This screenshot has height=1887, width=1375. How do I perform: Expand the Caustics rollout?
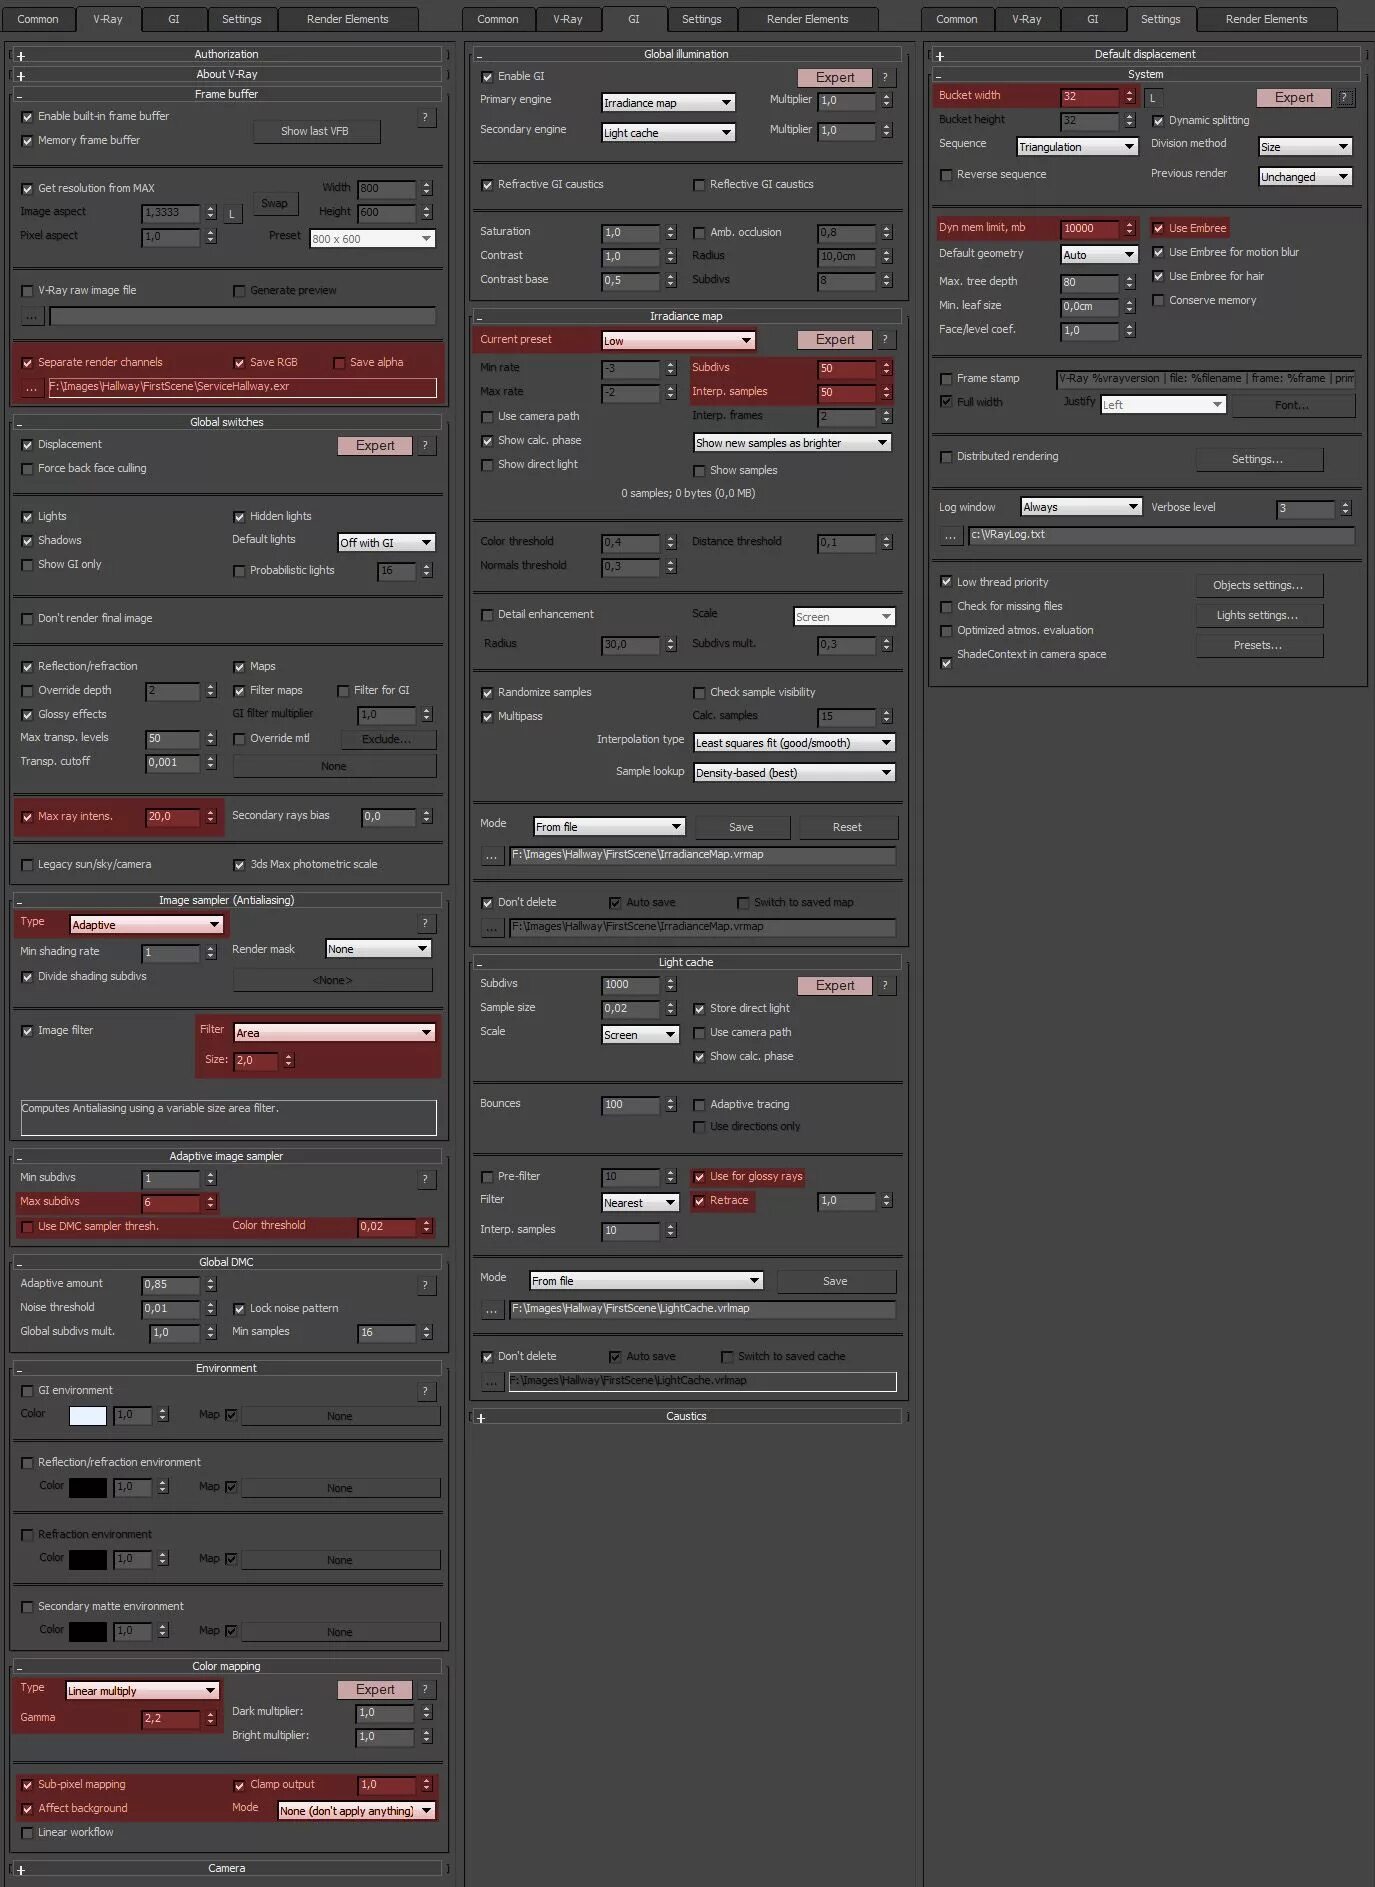click(x=686, y=1416)
